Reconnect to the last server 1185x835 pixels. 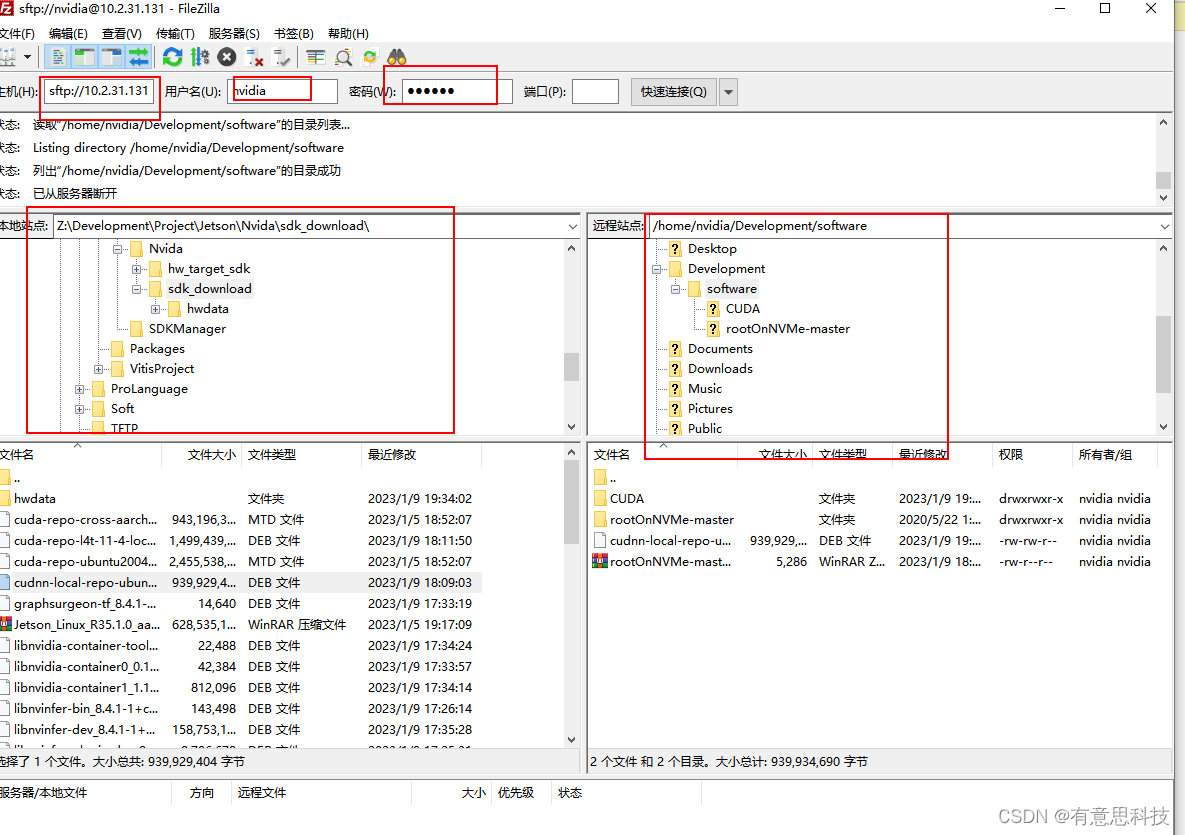point(281,57)
